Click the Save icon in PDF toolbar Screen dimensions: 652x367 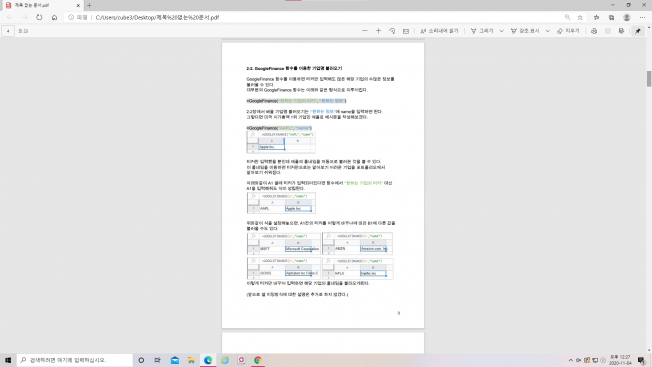[x=608, y=31]
